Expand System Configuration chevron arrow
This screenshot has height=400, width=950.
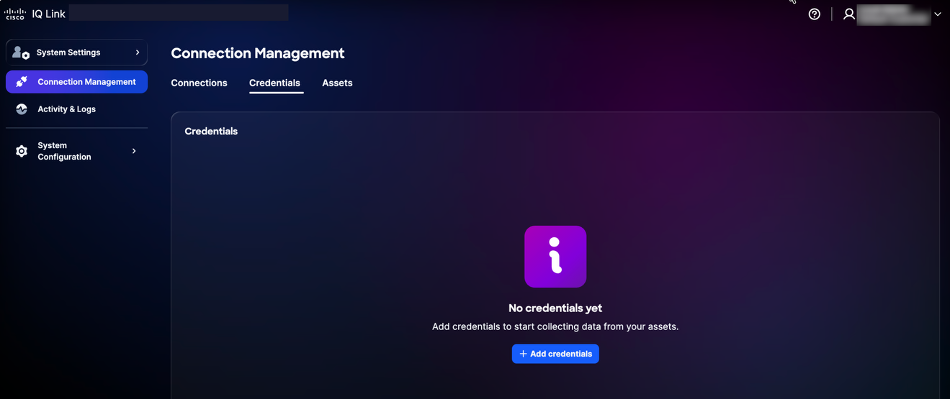134,151
